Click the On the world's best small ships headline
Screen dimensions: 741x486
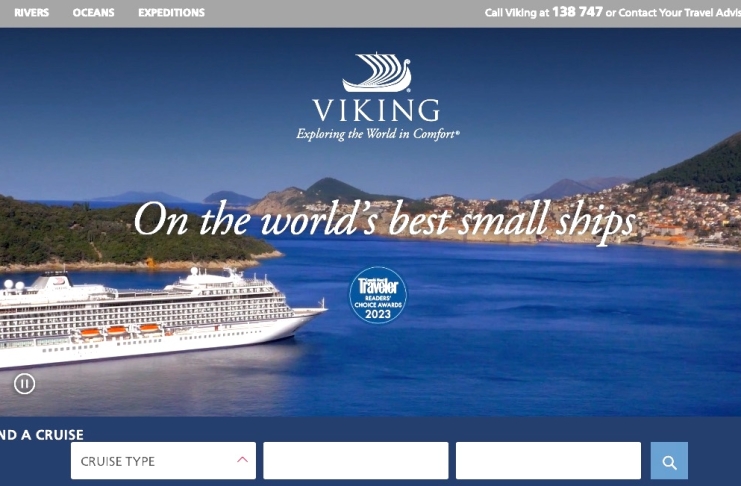tap(384, 221)
